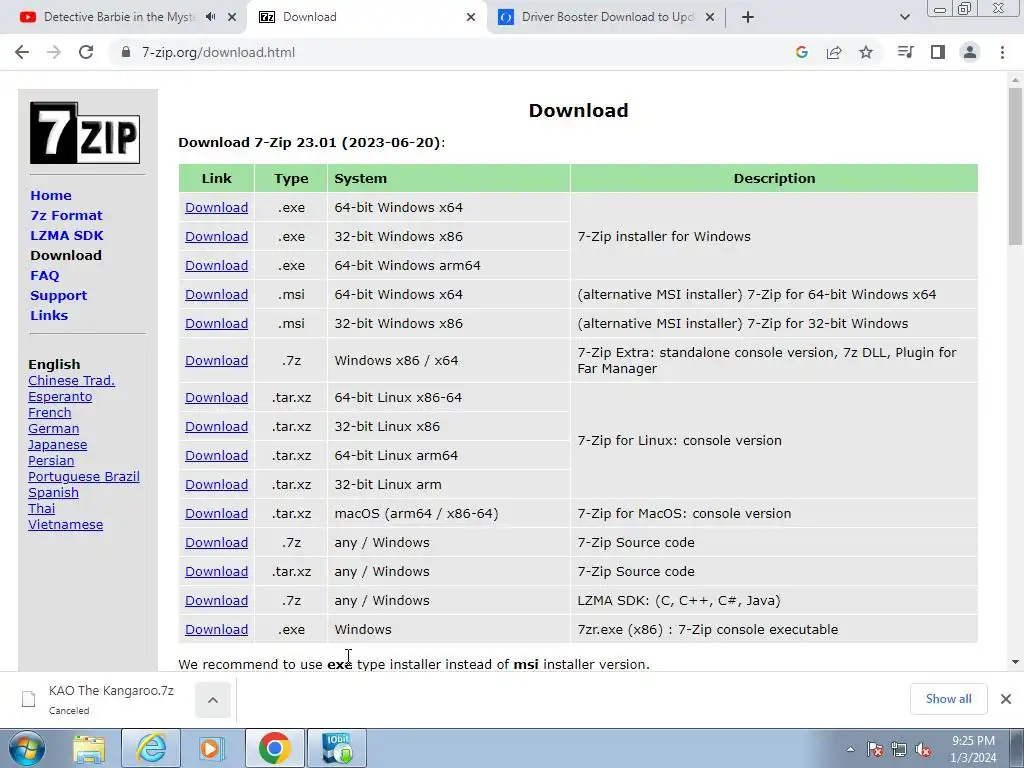Switch language to Vietnamese

65,524
